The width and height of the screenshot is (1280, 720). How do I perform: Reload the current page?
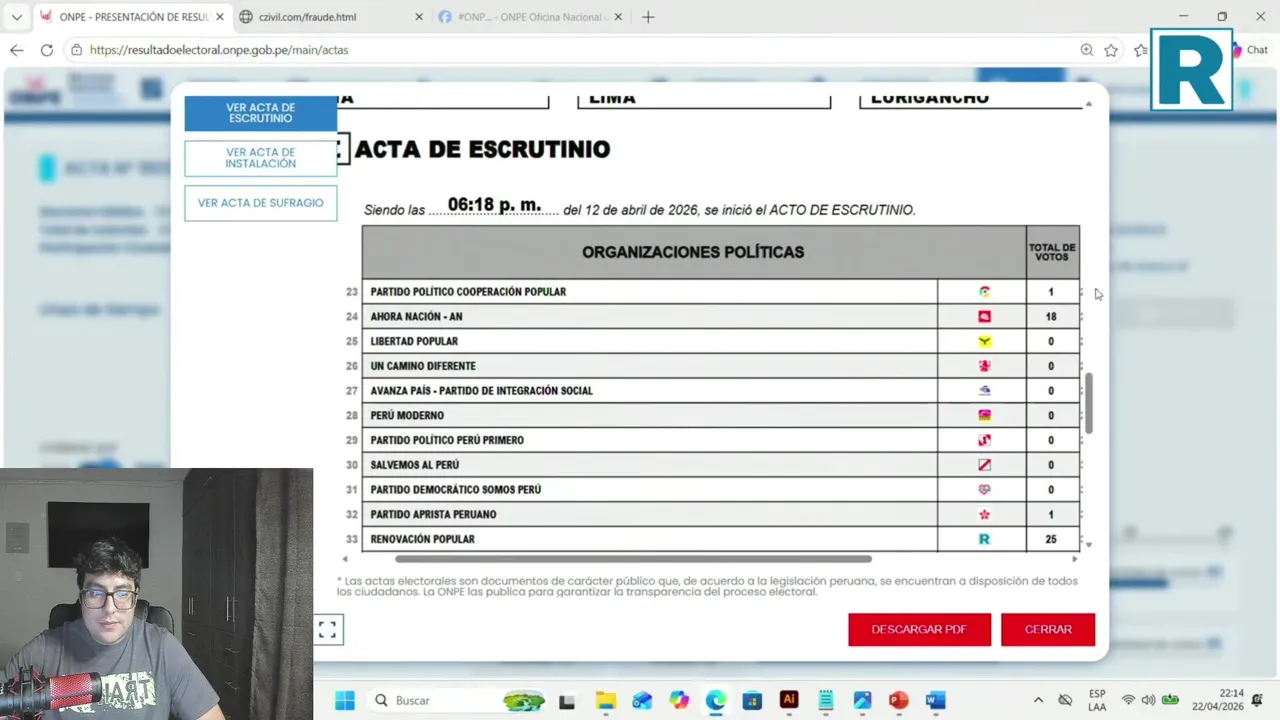pos(47,50)
